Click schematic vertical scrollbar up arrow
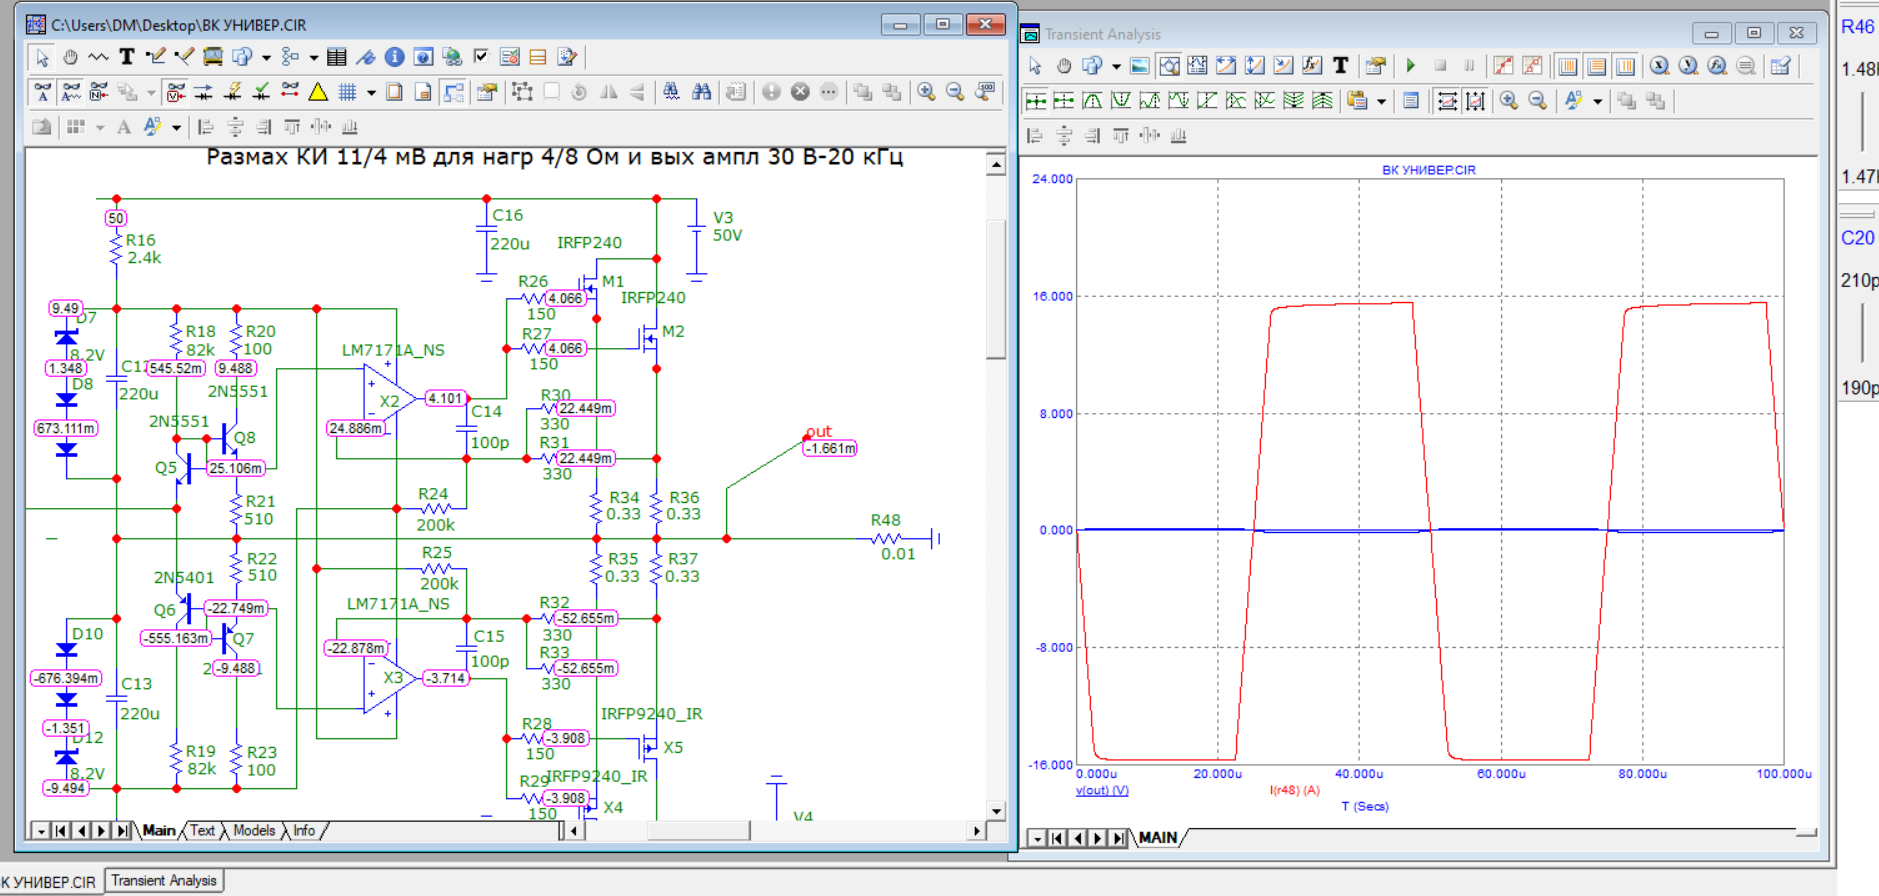This screenshot has width=1879, height=896. [995, 163]
